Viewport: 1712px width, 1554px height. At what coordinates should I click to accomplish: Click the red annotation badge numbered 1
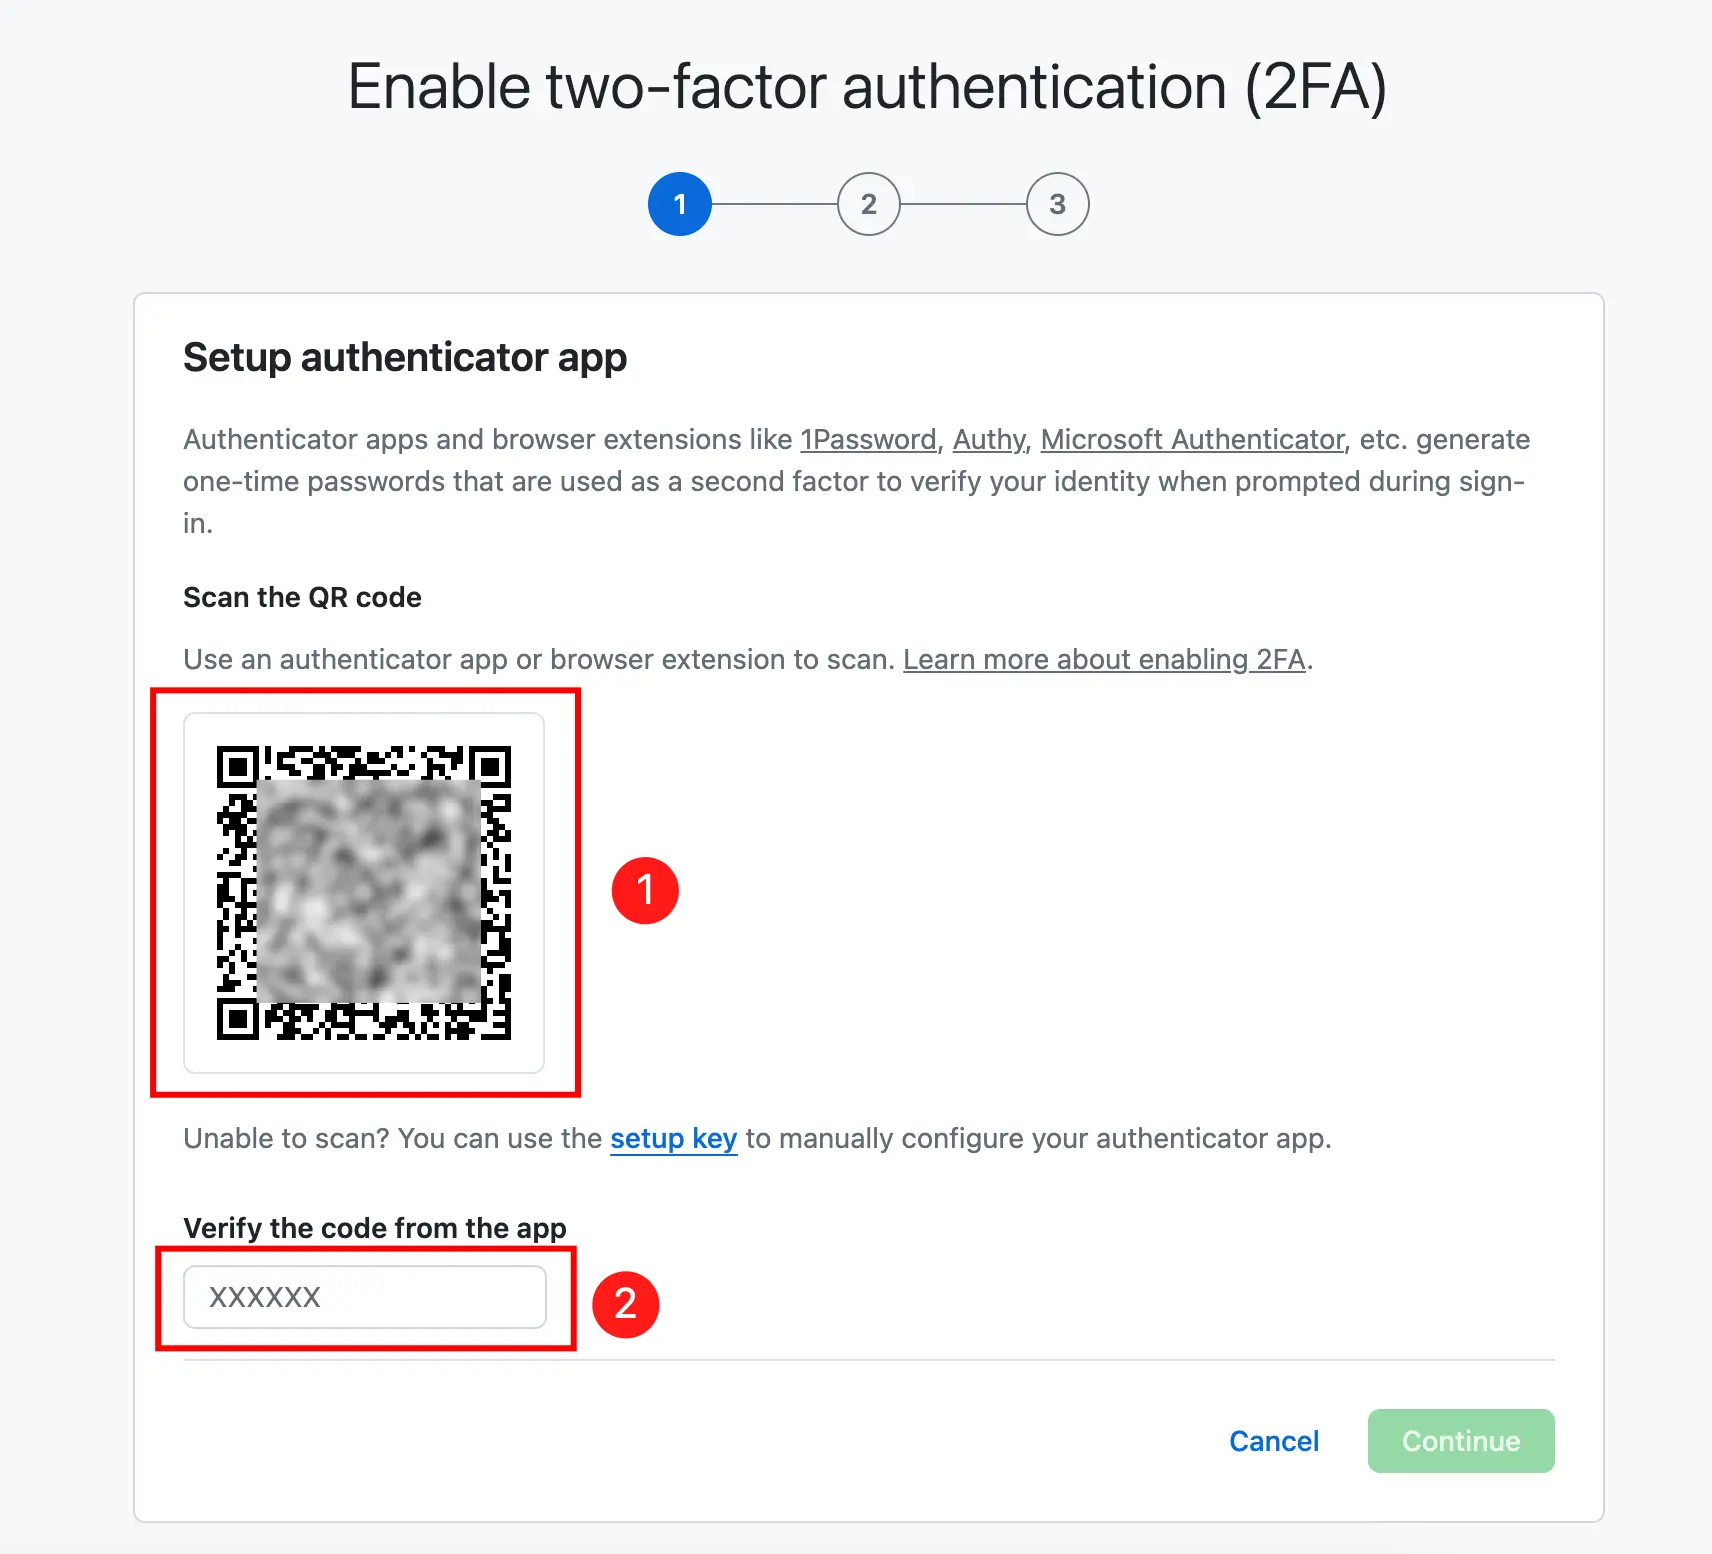point(645,890)
